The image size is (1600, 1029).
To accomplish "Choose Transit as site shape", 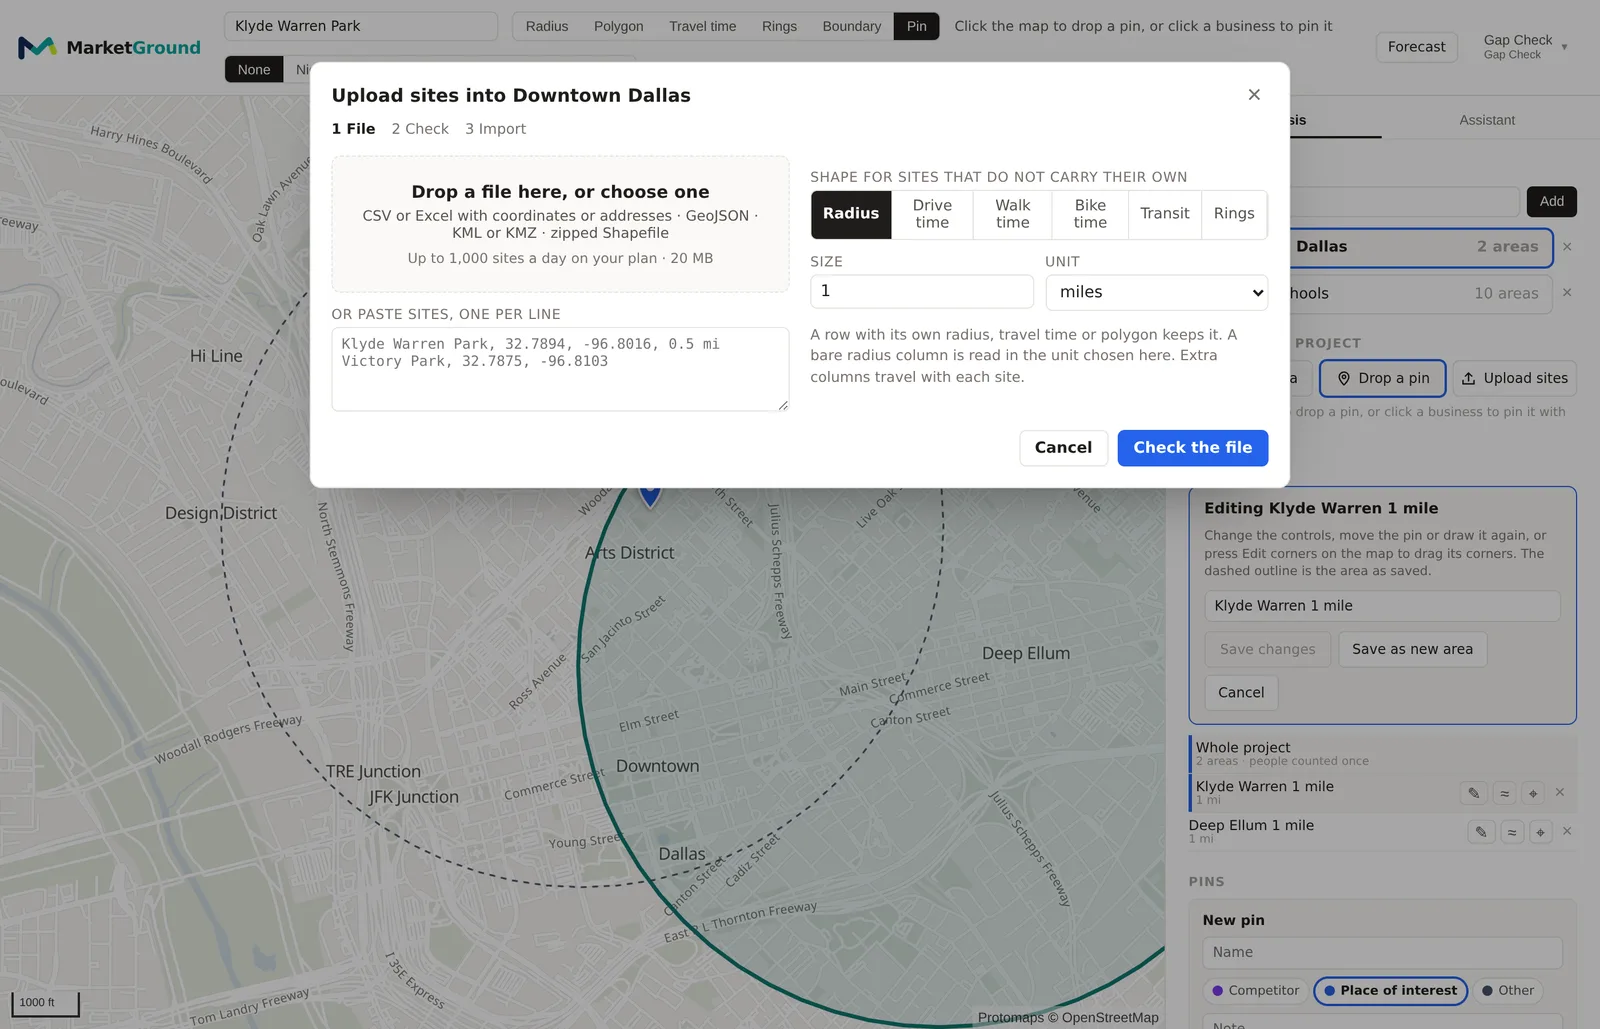I will coord(1165,214).
